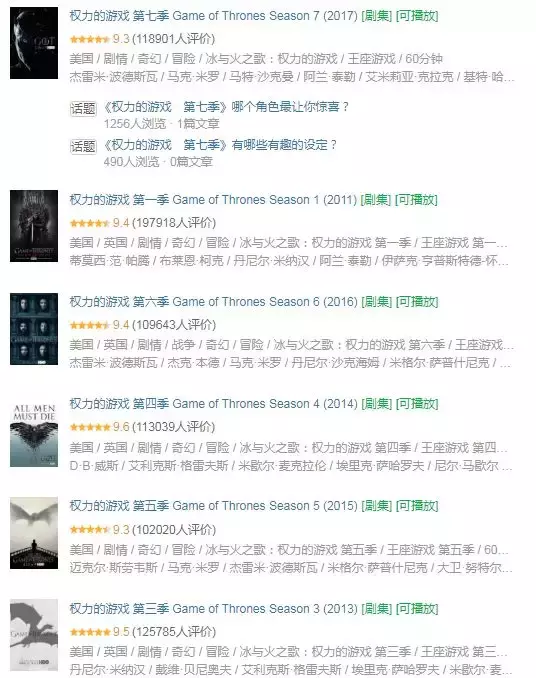Click the star rating of Season 4

tap(90, 427)
